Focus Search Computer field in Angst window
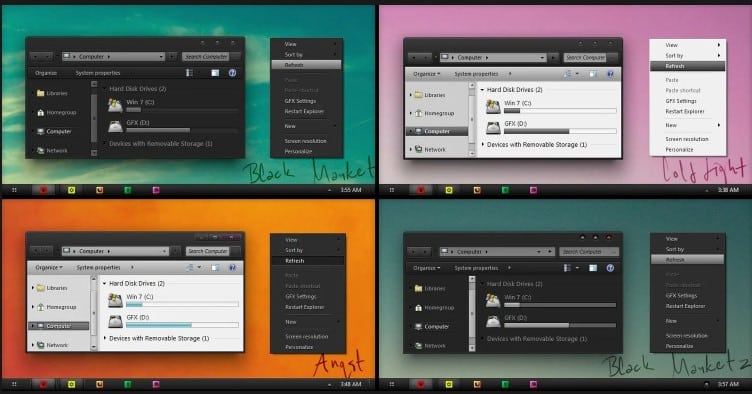Viewport: 752px width, 394px height. pos(207,251)
